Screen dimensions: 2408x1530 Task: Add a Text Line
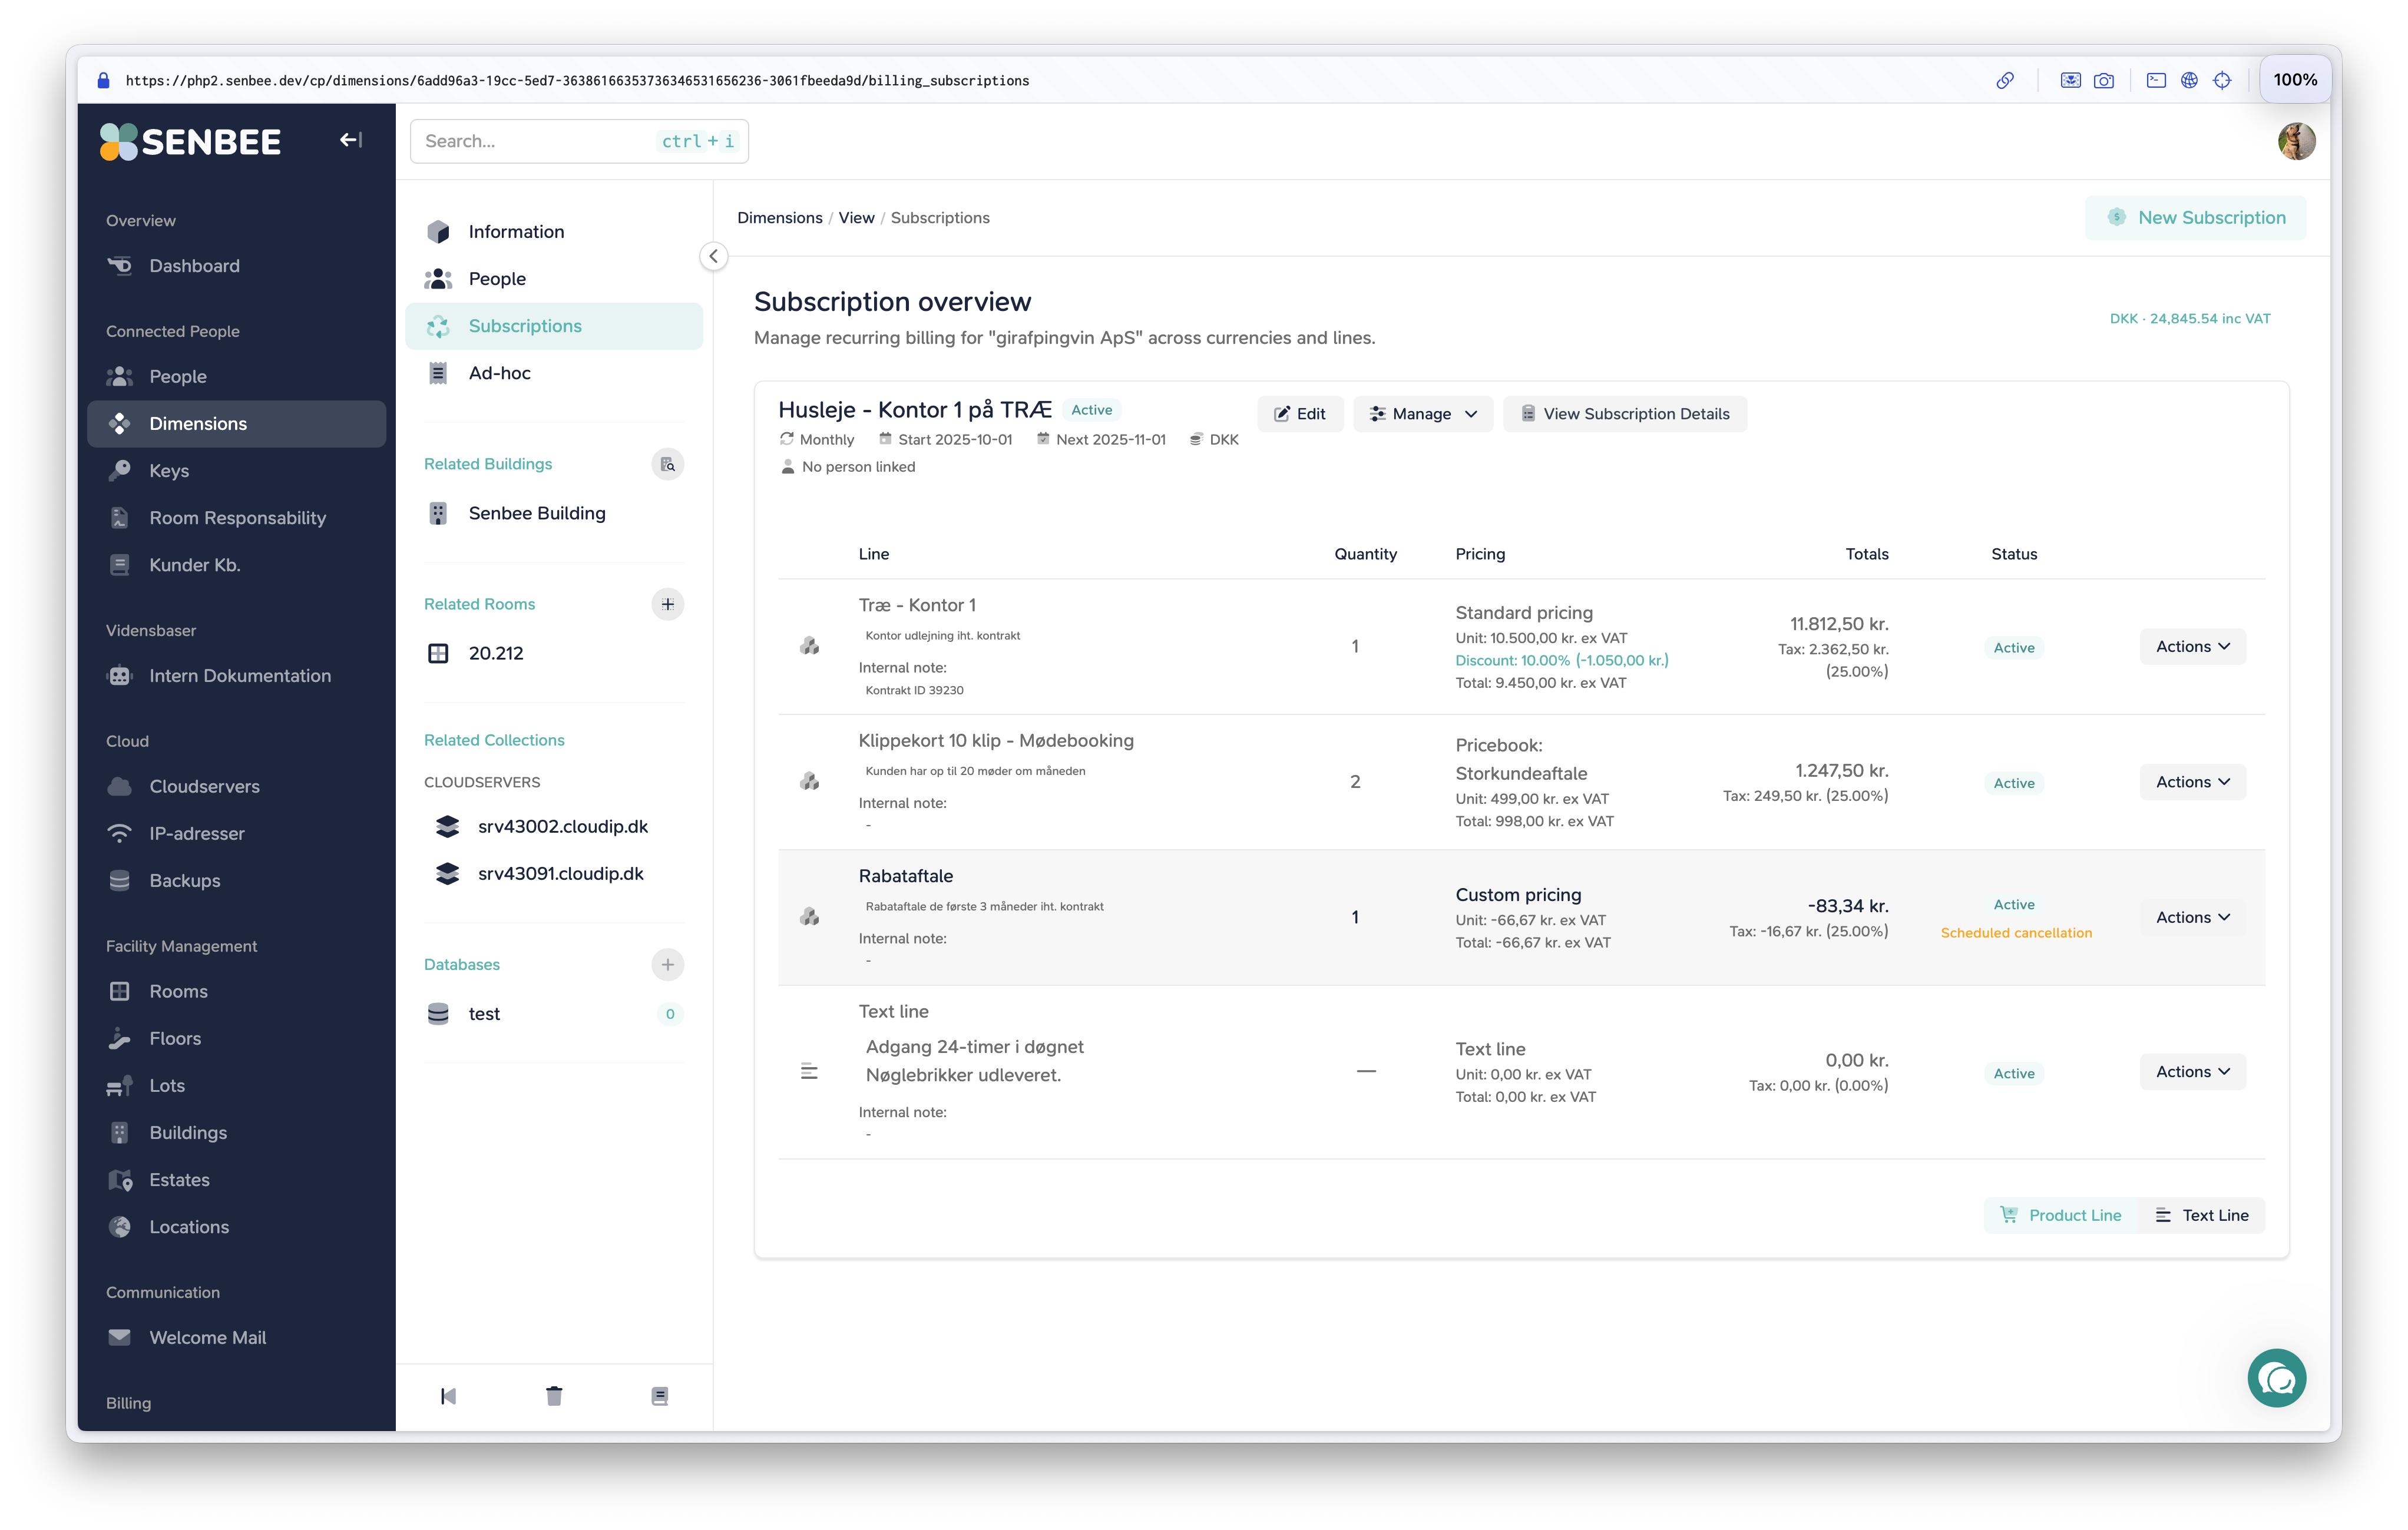pos(2201,1215)
